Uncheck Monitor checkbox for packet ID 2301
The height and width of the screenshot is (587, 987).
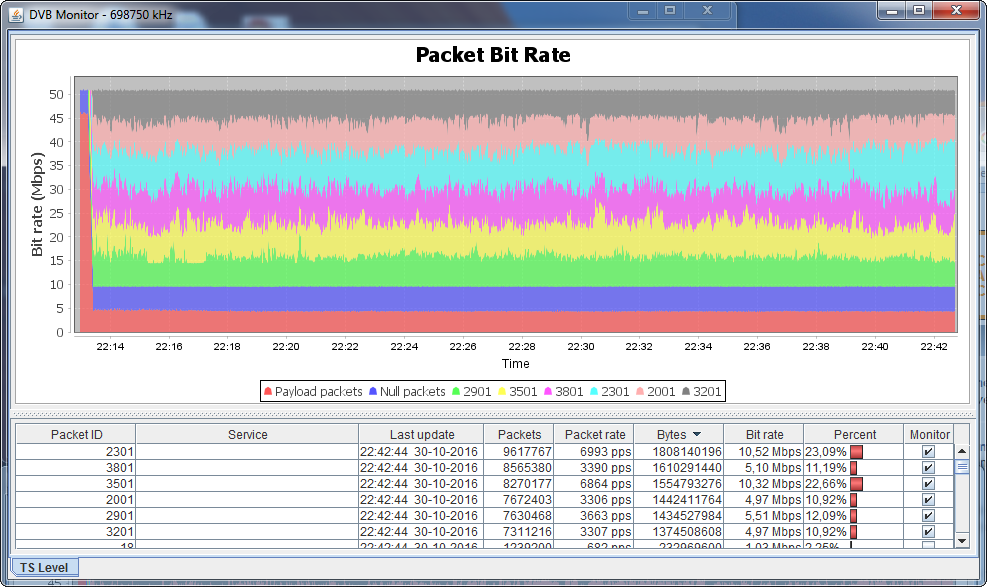coord(928,452)
